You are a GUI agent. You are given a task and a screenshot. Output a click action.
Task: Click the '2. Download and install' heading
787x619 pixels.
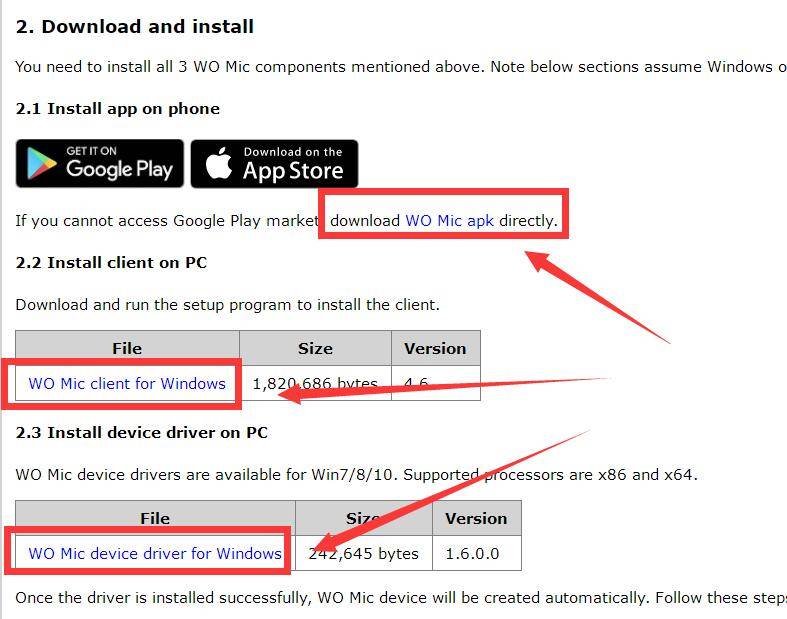[x=135, y=27]
